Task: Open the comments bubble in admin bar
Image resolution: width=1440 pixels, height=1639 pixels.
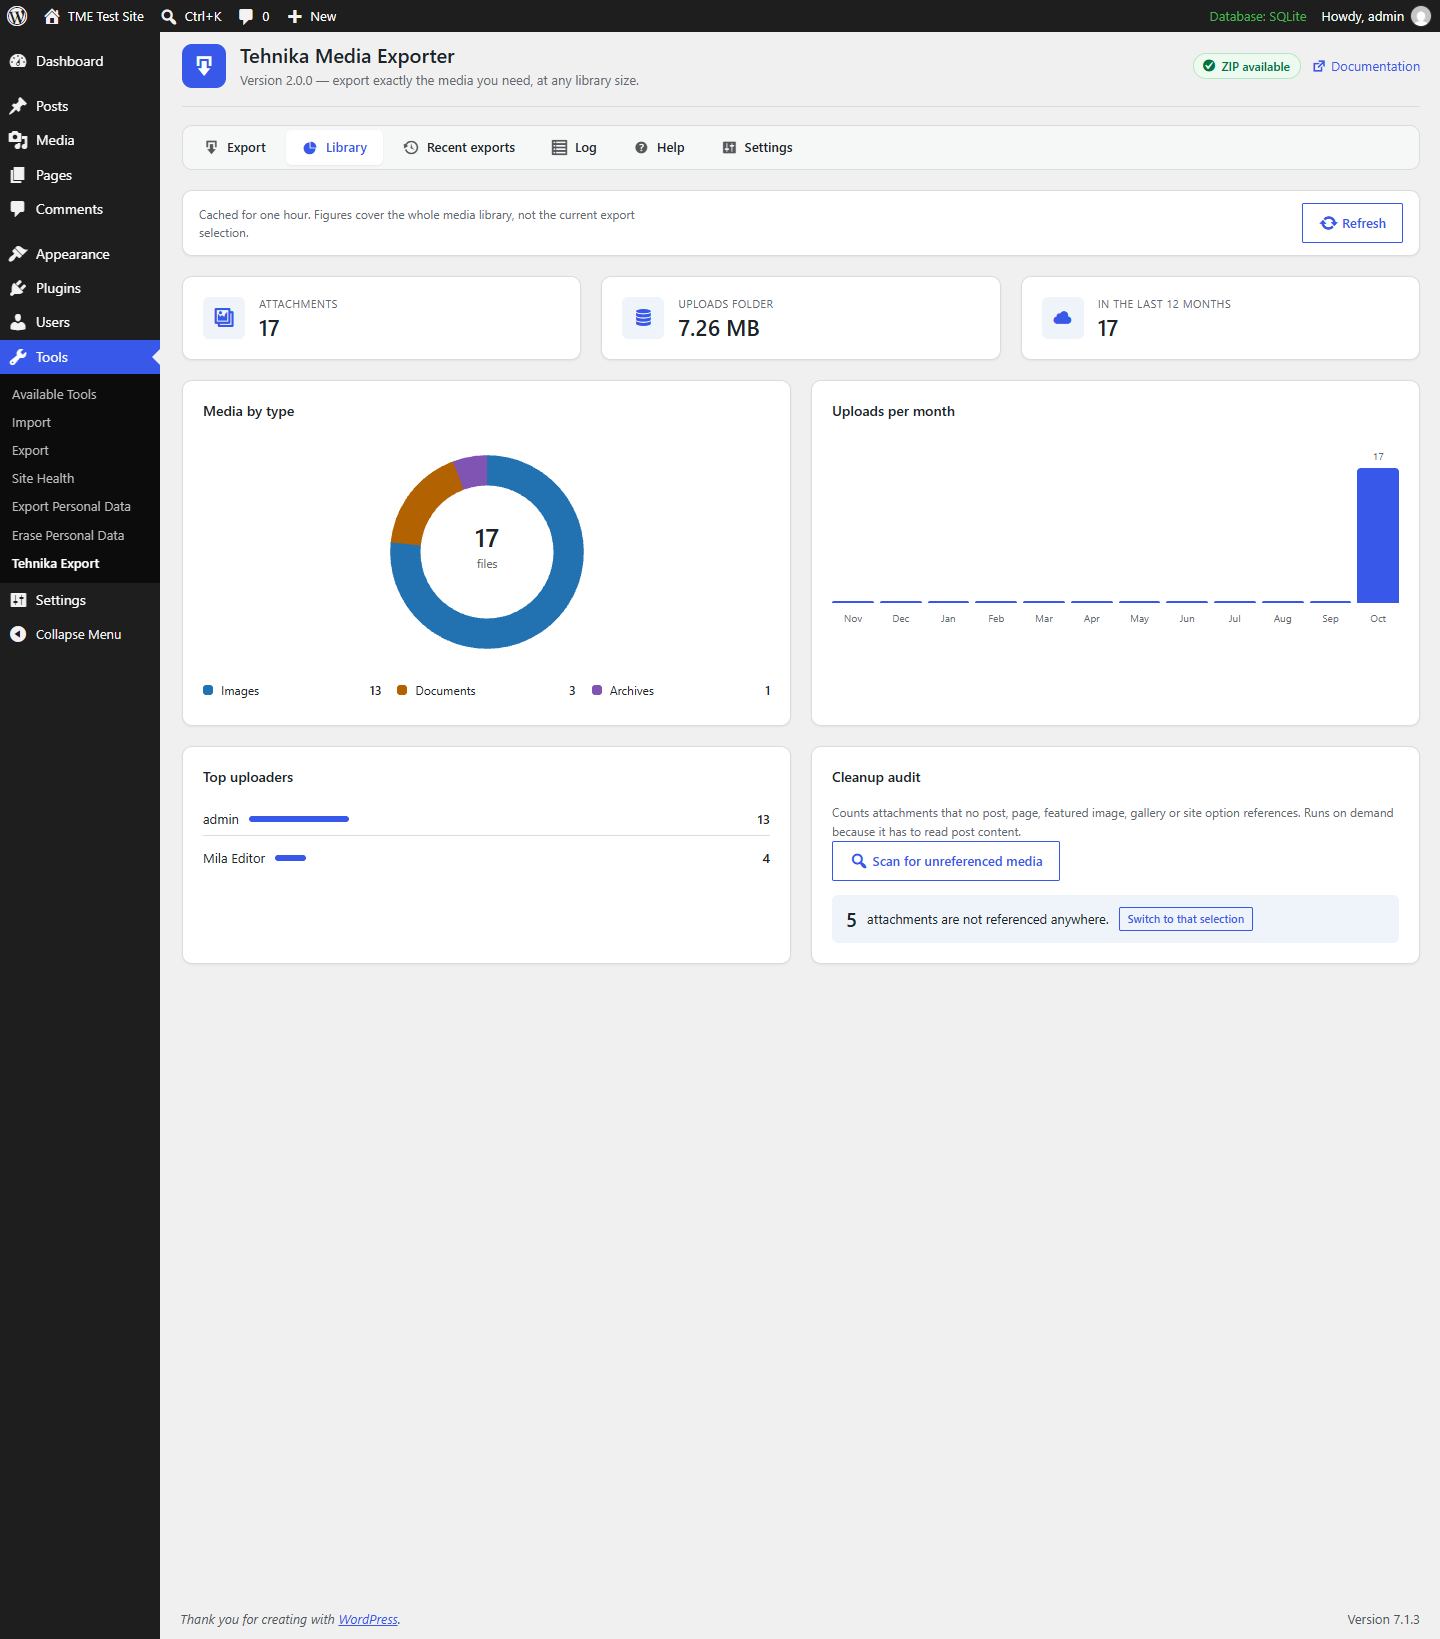Action: coord(254,16)
